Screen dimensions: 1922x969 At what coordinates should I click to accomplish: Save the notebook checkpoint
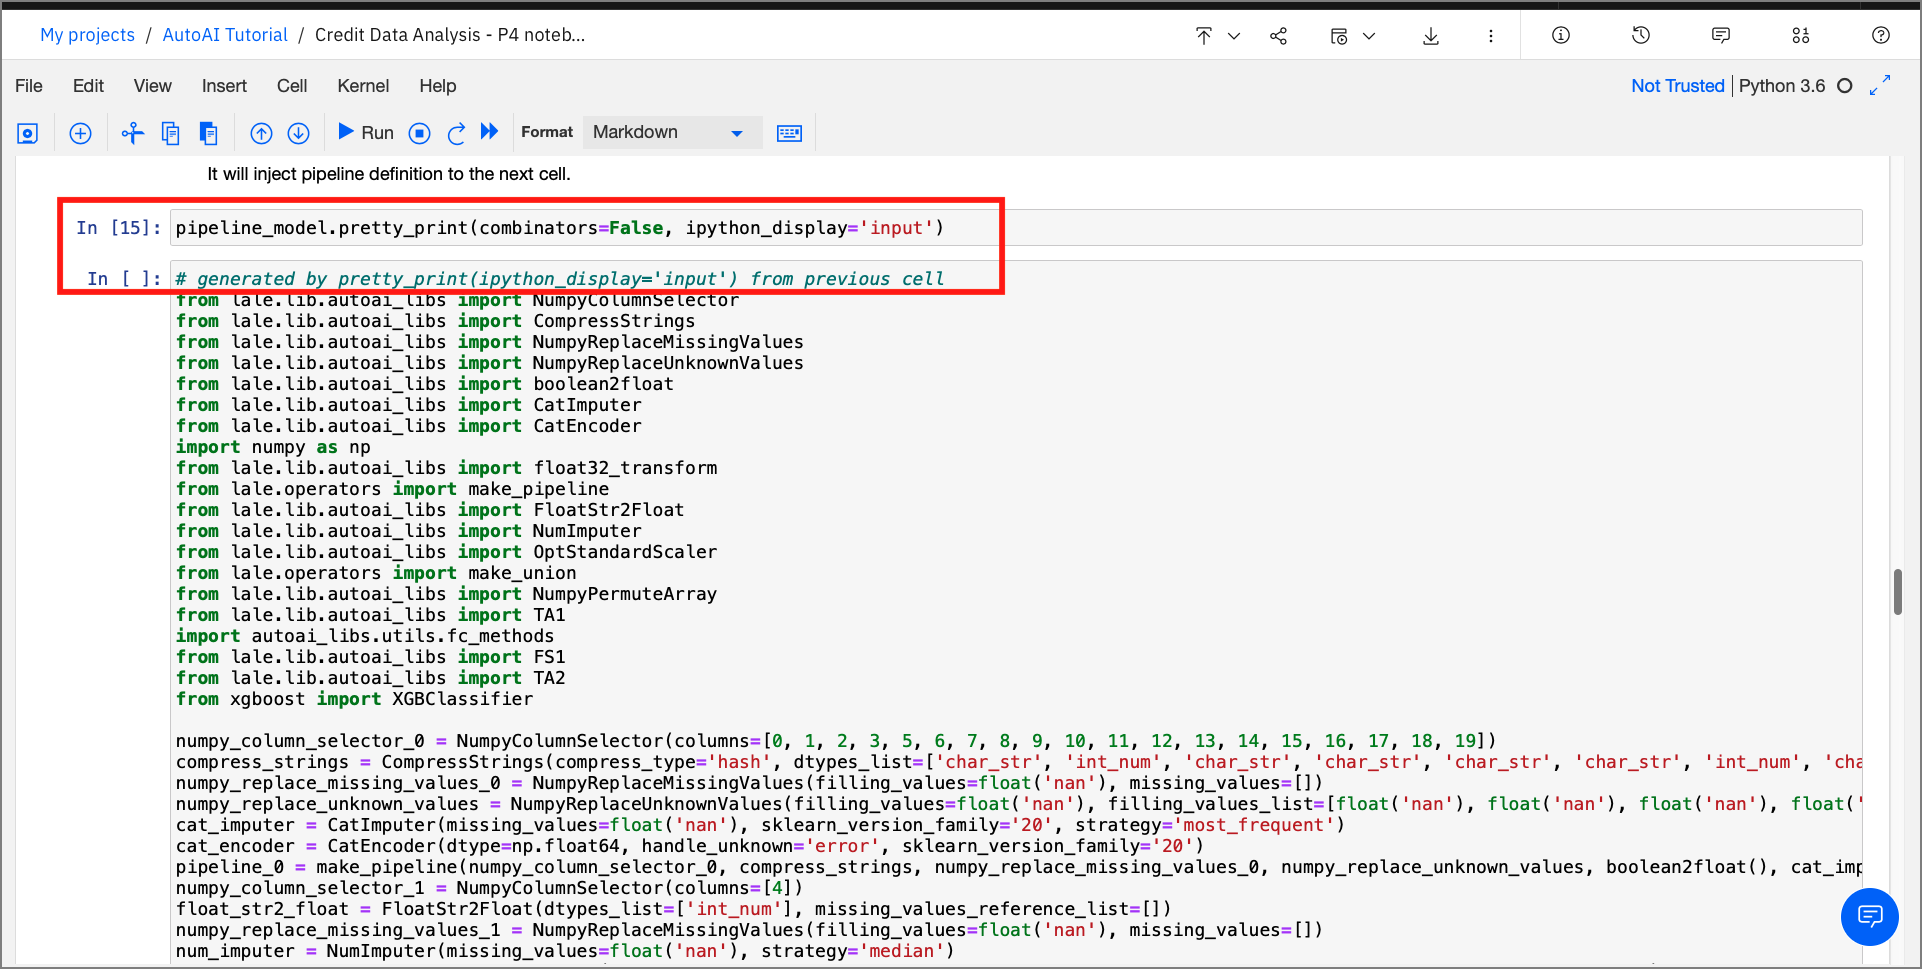[x=27, y=132]
